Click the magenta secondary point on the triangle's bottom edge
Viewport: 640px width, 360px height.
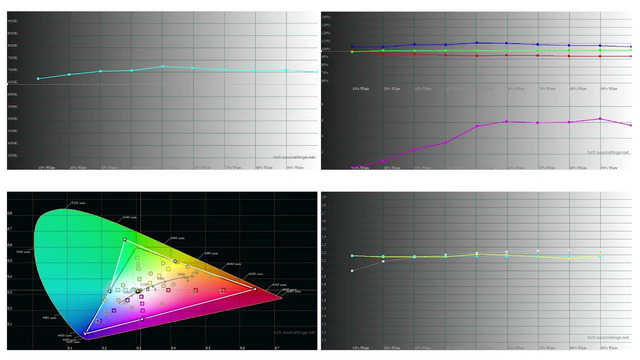click(142, 319)
